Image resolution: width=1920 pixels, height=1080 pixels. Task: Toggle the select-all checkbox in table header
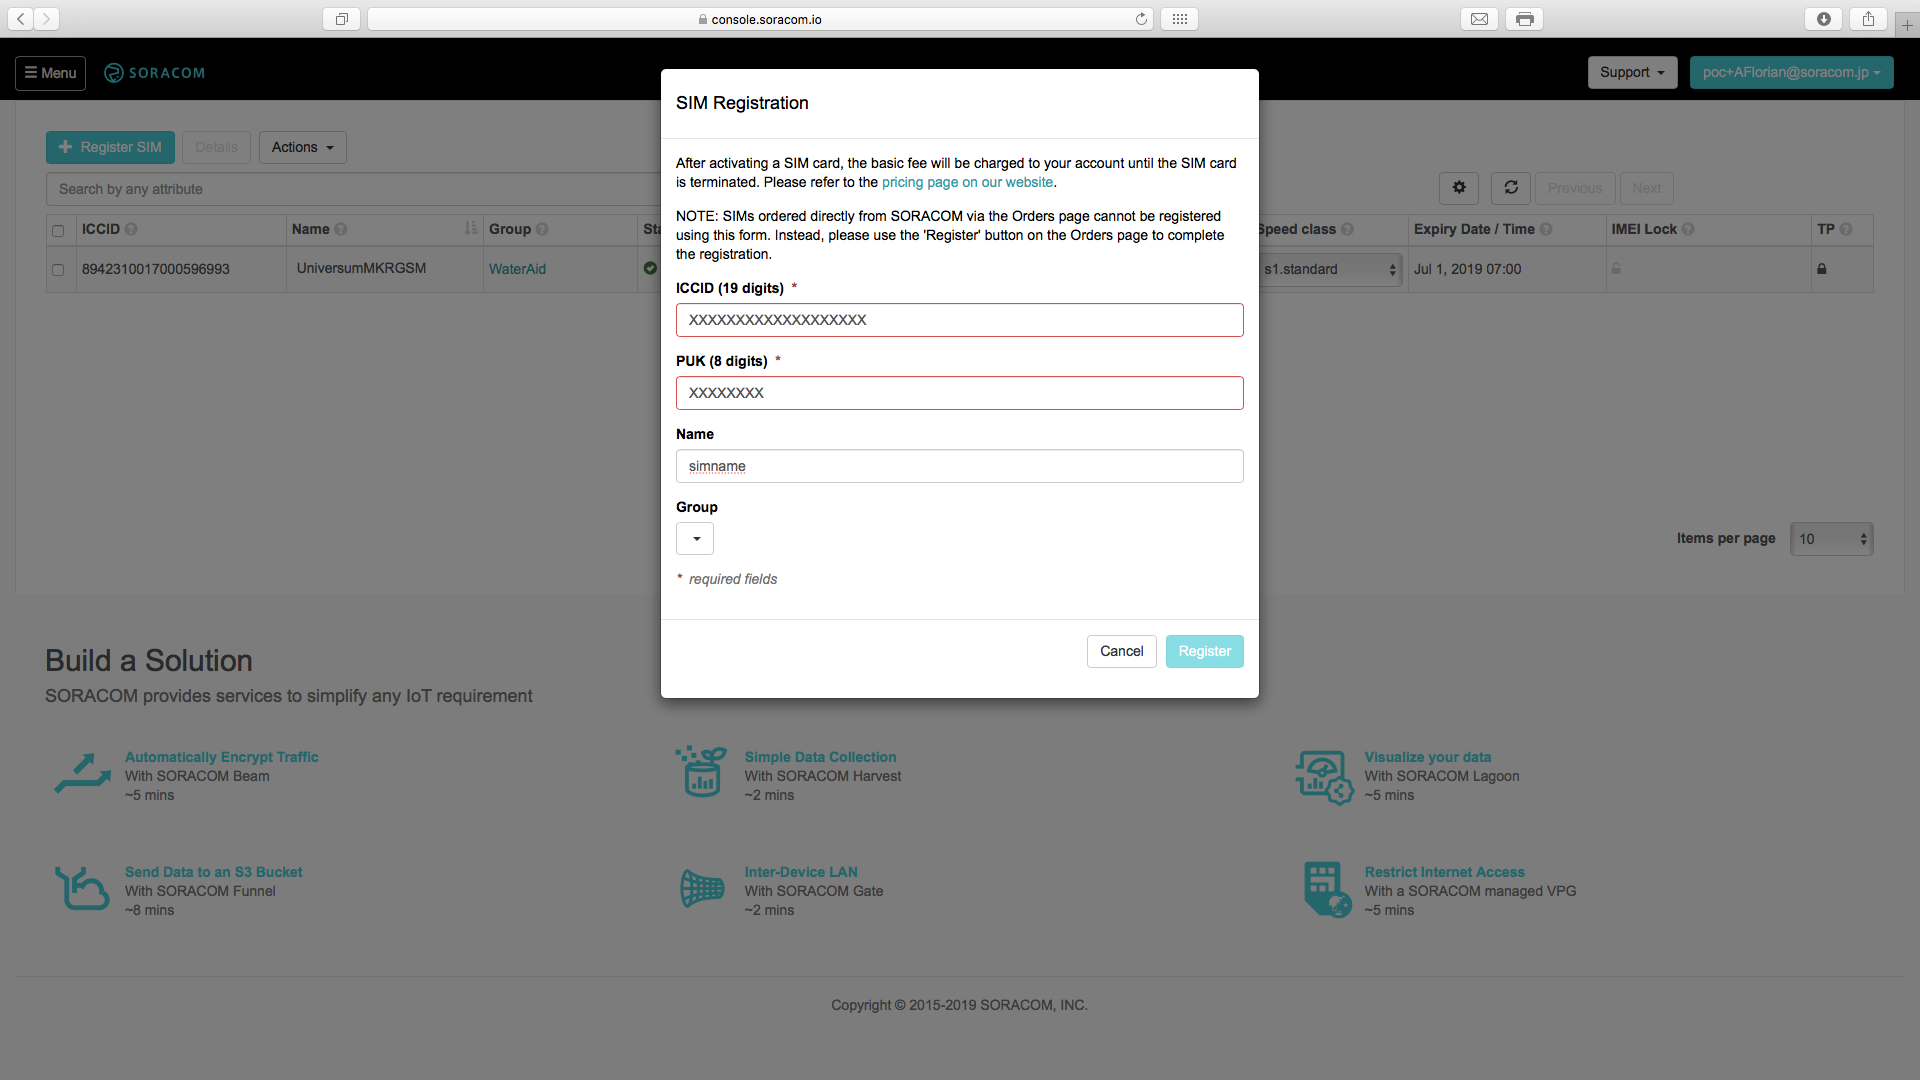pos(58,231)
